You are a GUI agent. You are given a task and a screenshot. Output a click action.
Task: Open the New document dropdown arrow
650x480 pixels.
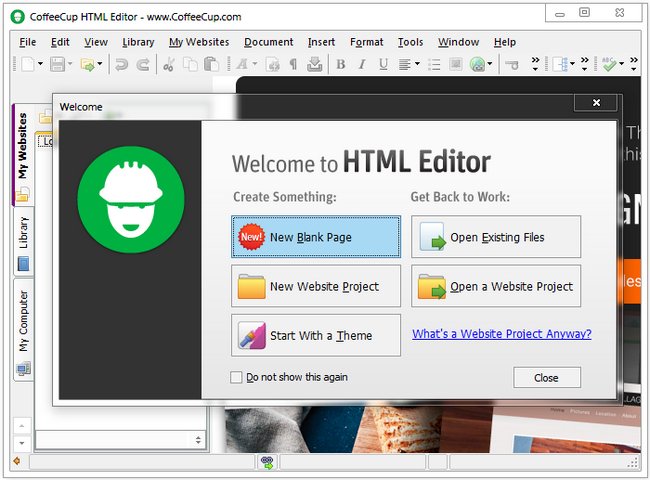40,64
